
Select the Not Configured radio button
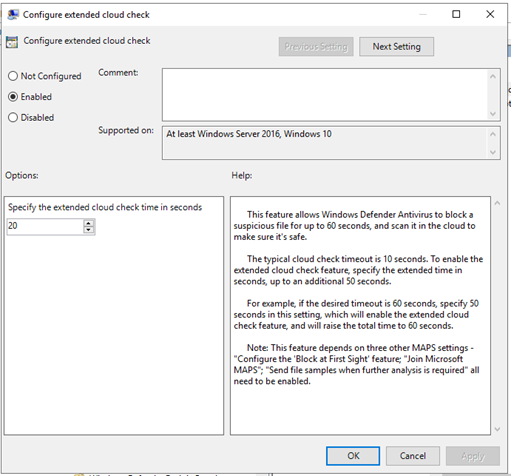[13, 76]
